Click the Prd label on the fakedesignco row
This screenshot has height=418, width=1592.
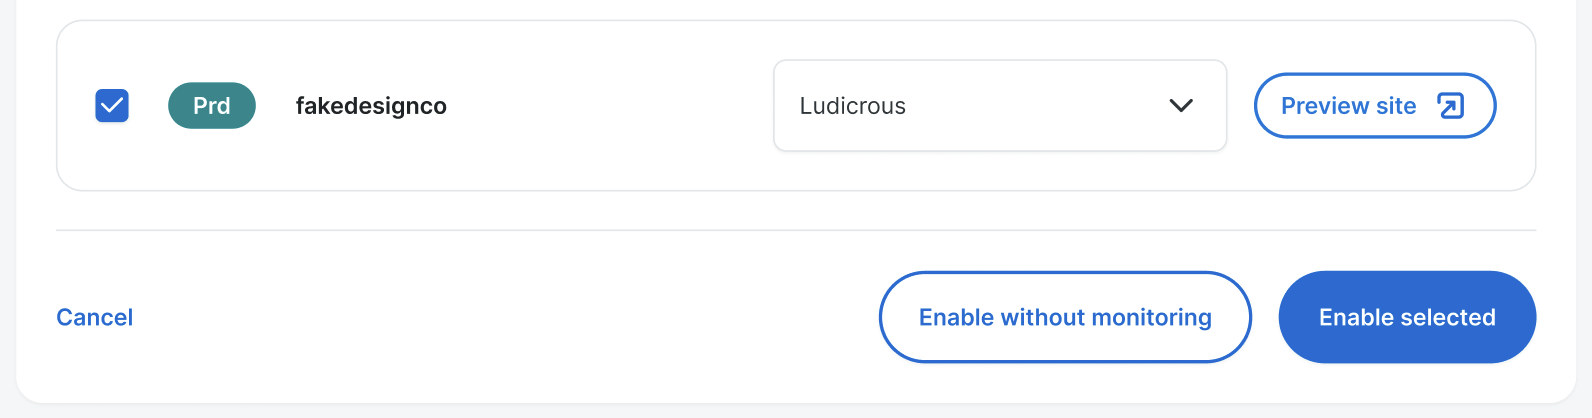click(x=211, y=106)
